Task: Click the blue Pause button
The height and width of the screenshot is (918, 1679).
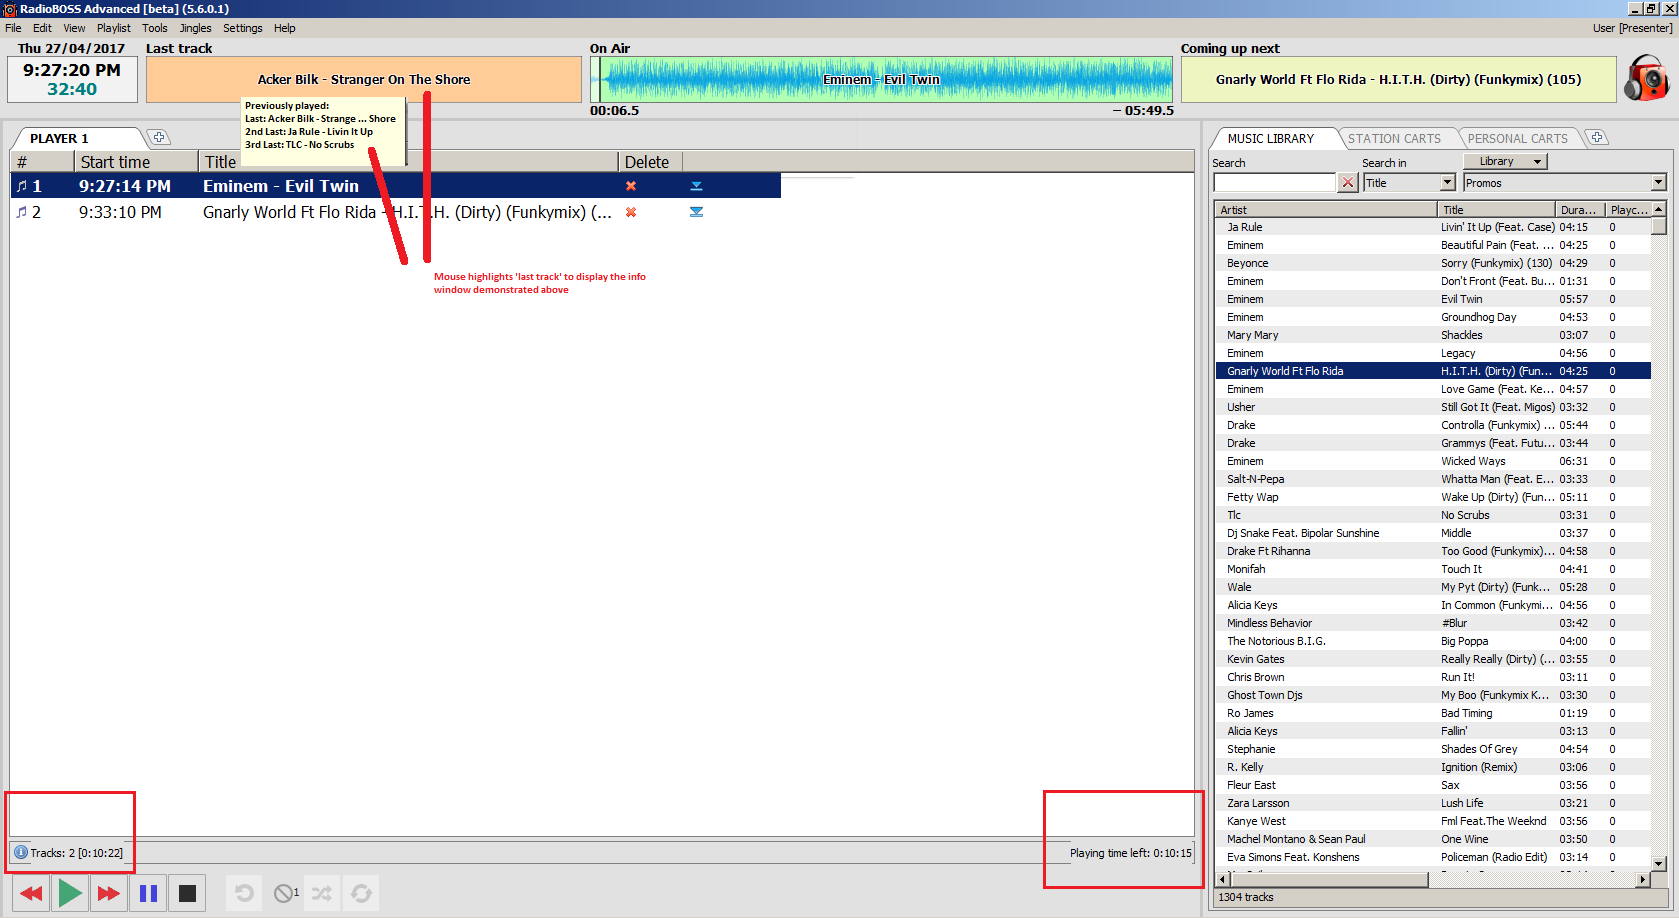Action: click(x=148, y=893)
